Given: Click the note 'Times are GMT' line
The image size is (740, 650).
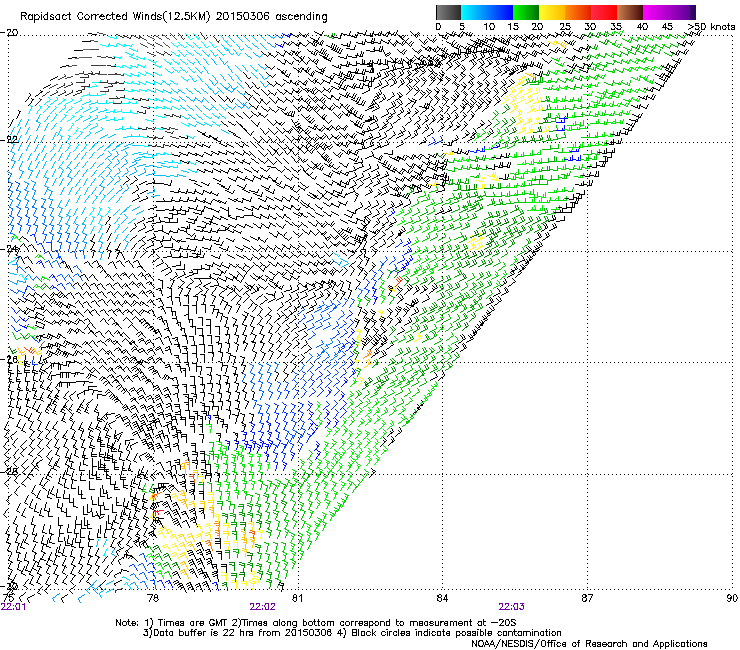Looking at the screenshot, I should click(316, 623).
